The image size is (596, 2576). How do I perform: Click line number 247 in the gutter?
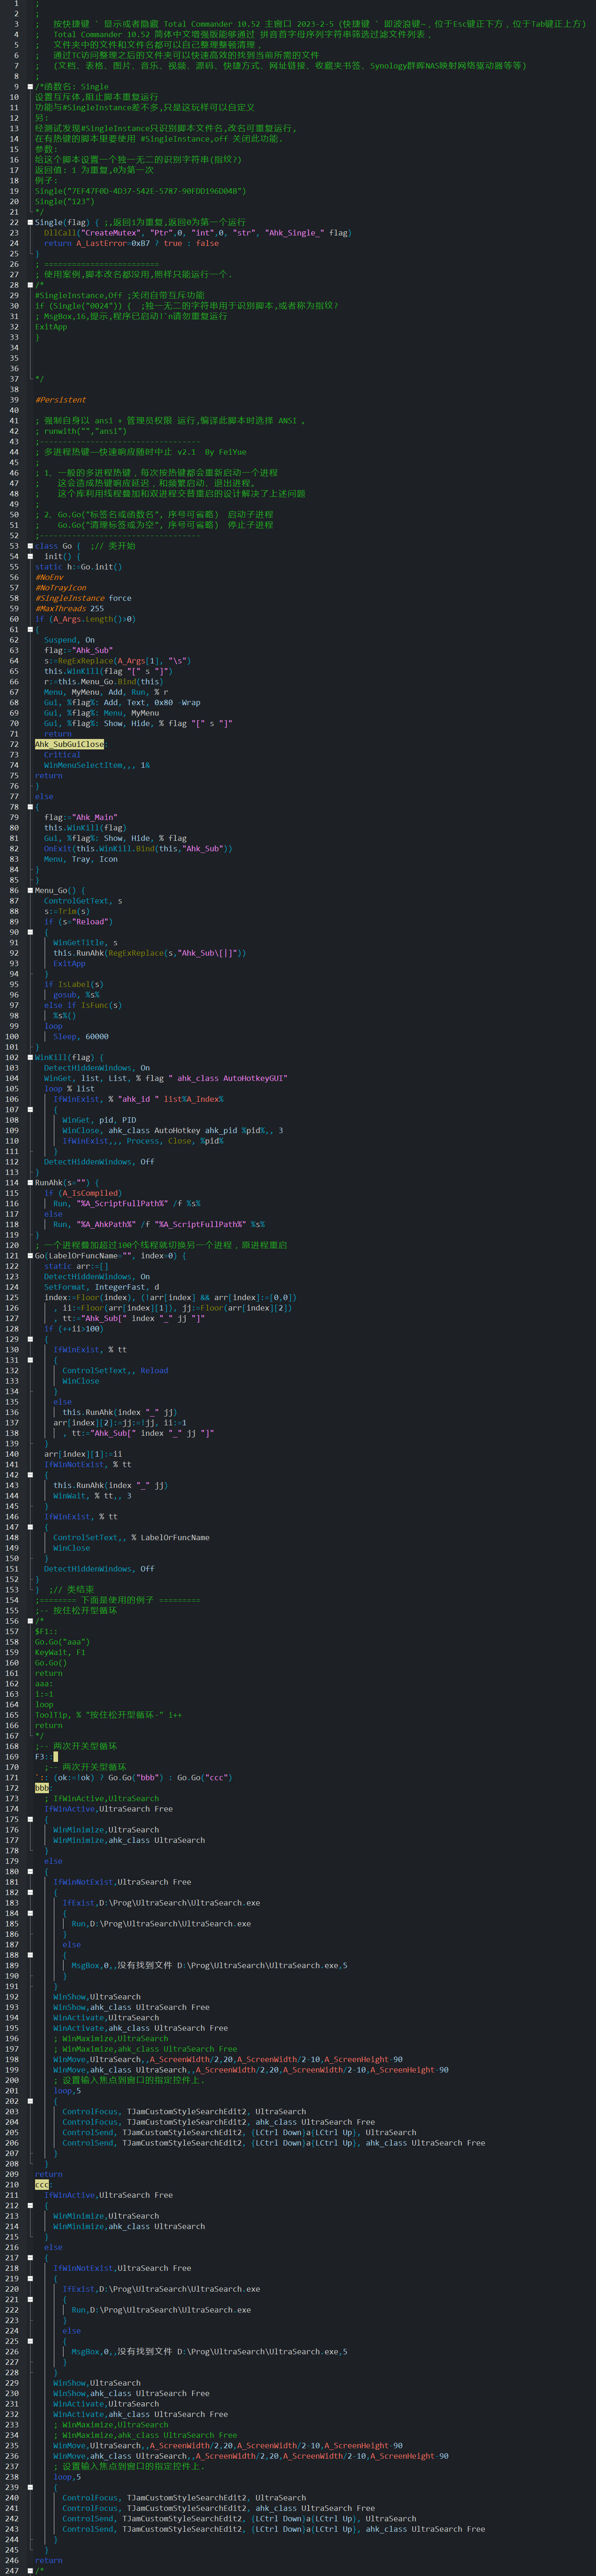click(x=12, y=2570)
